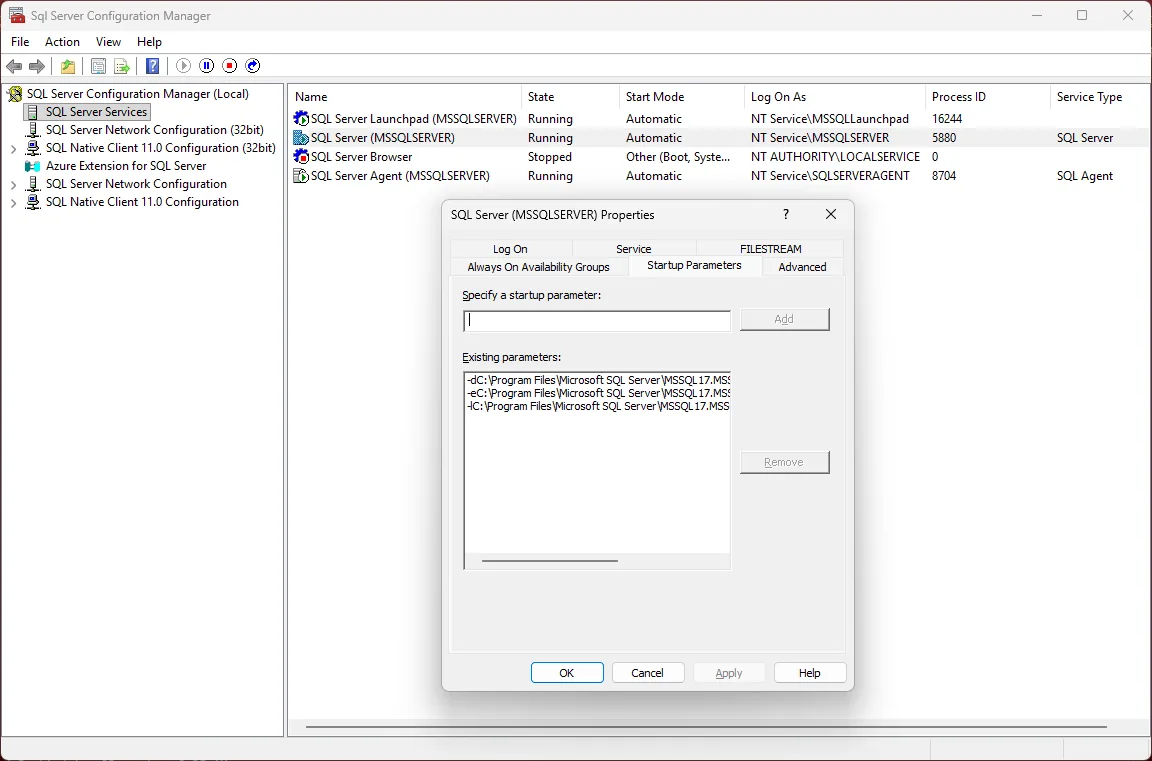Select SQL Server Network Configuration (32bit) label
Screen dimensions: 1152x761
coord(154,130)
